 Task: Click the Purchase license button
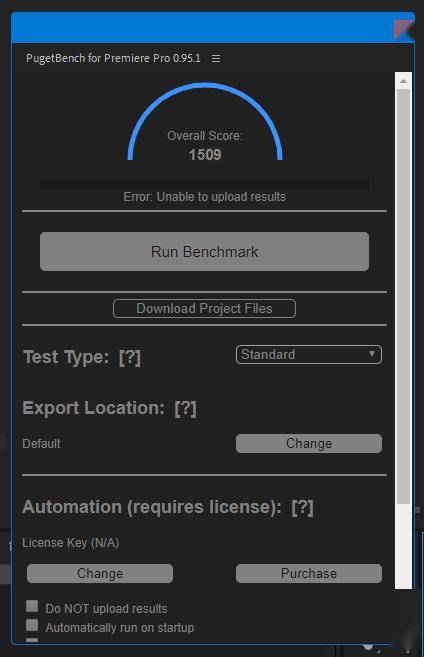[309, 573]
